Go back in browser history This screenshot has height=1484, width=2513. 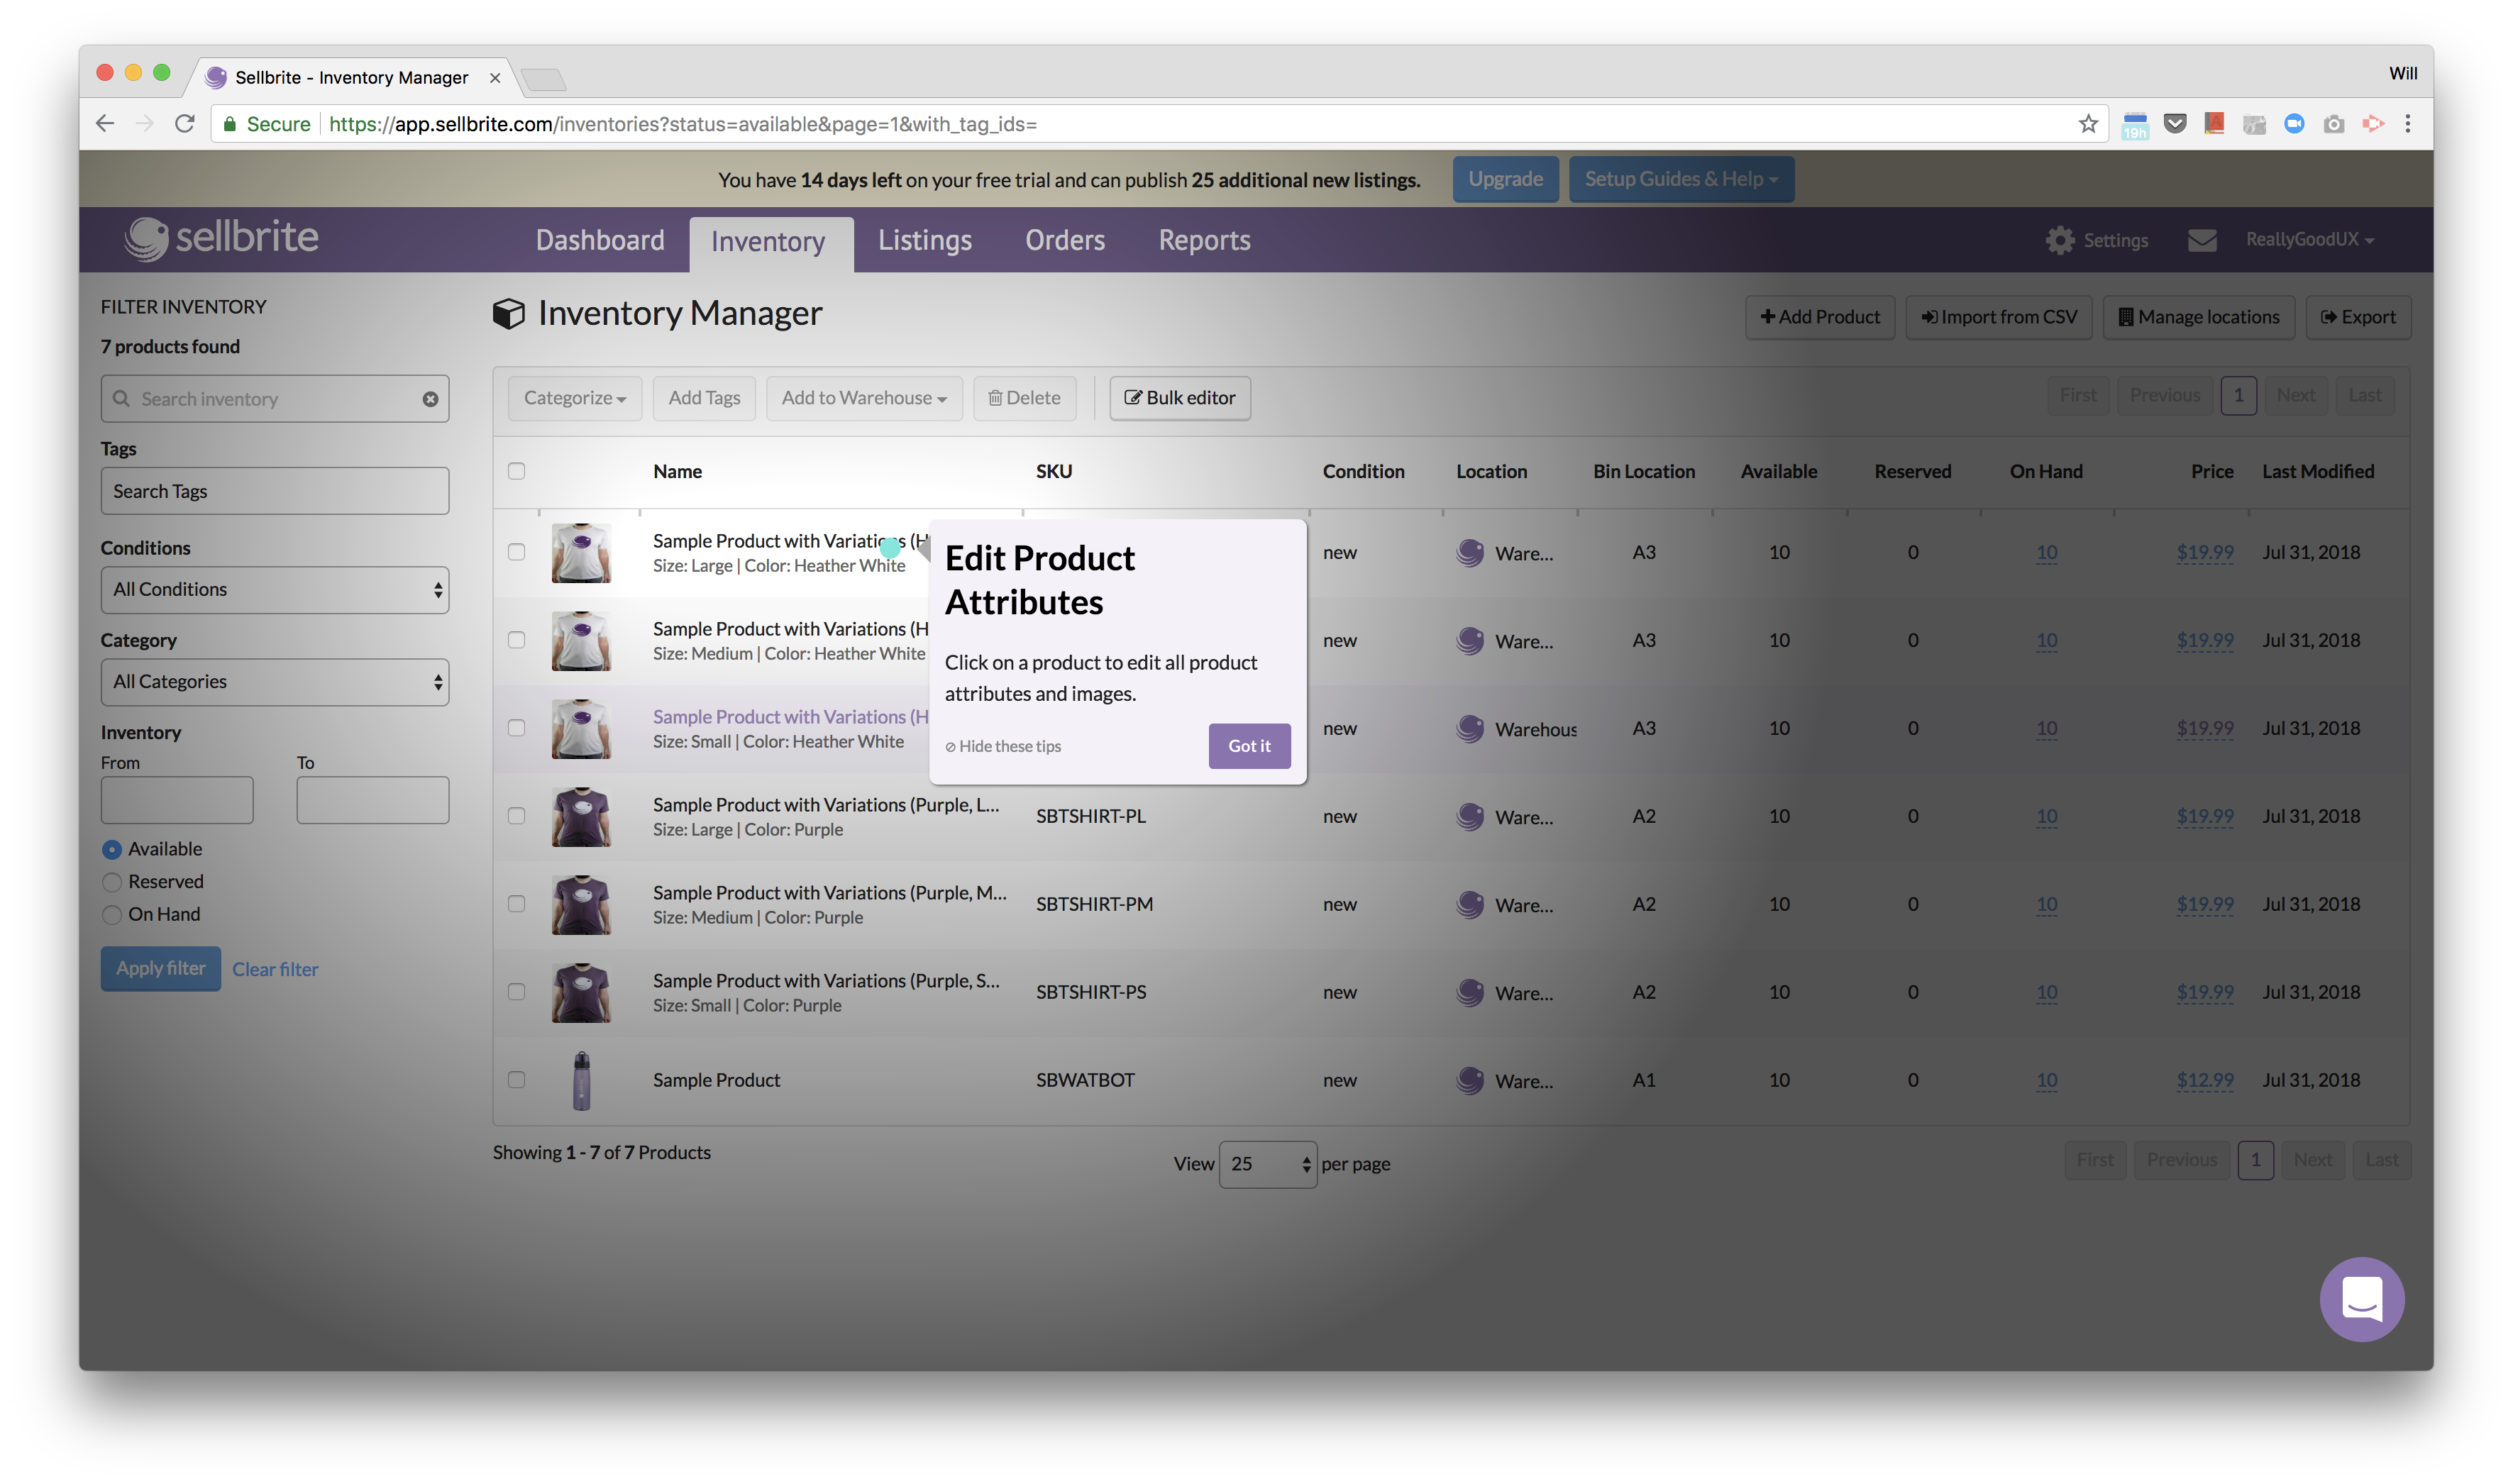coord(105,124)
